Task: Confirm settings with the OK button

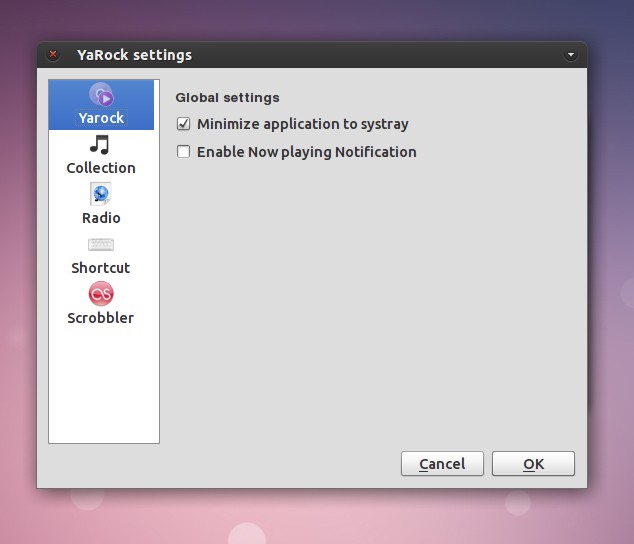Action: click(x=533, y=464)
